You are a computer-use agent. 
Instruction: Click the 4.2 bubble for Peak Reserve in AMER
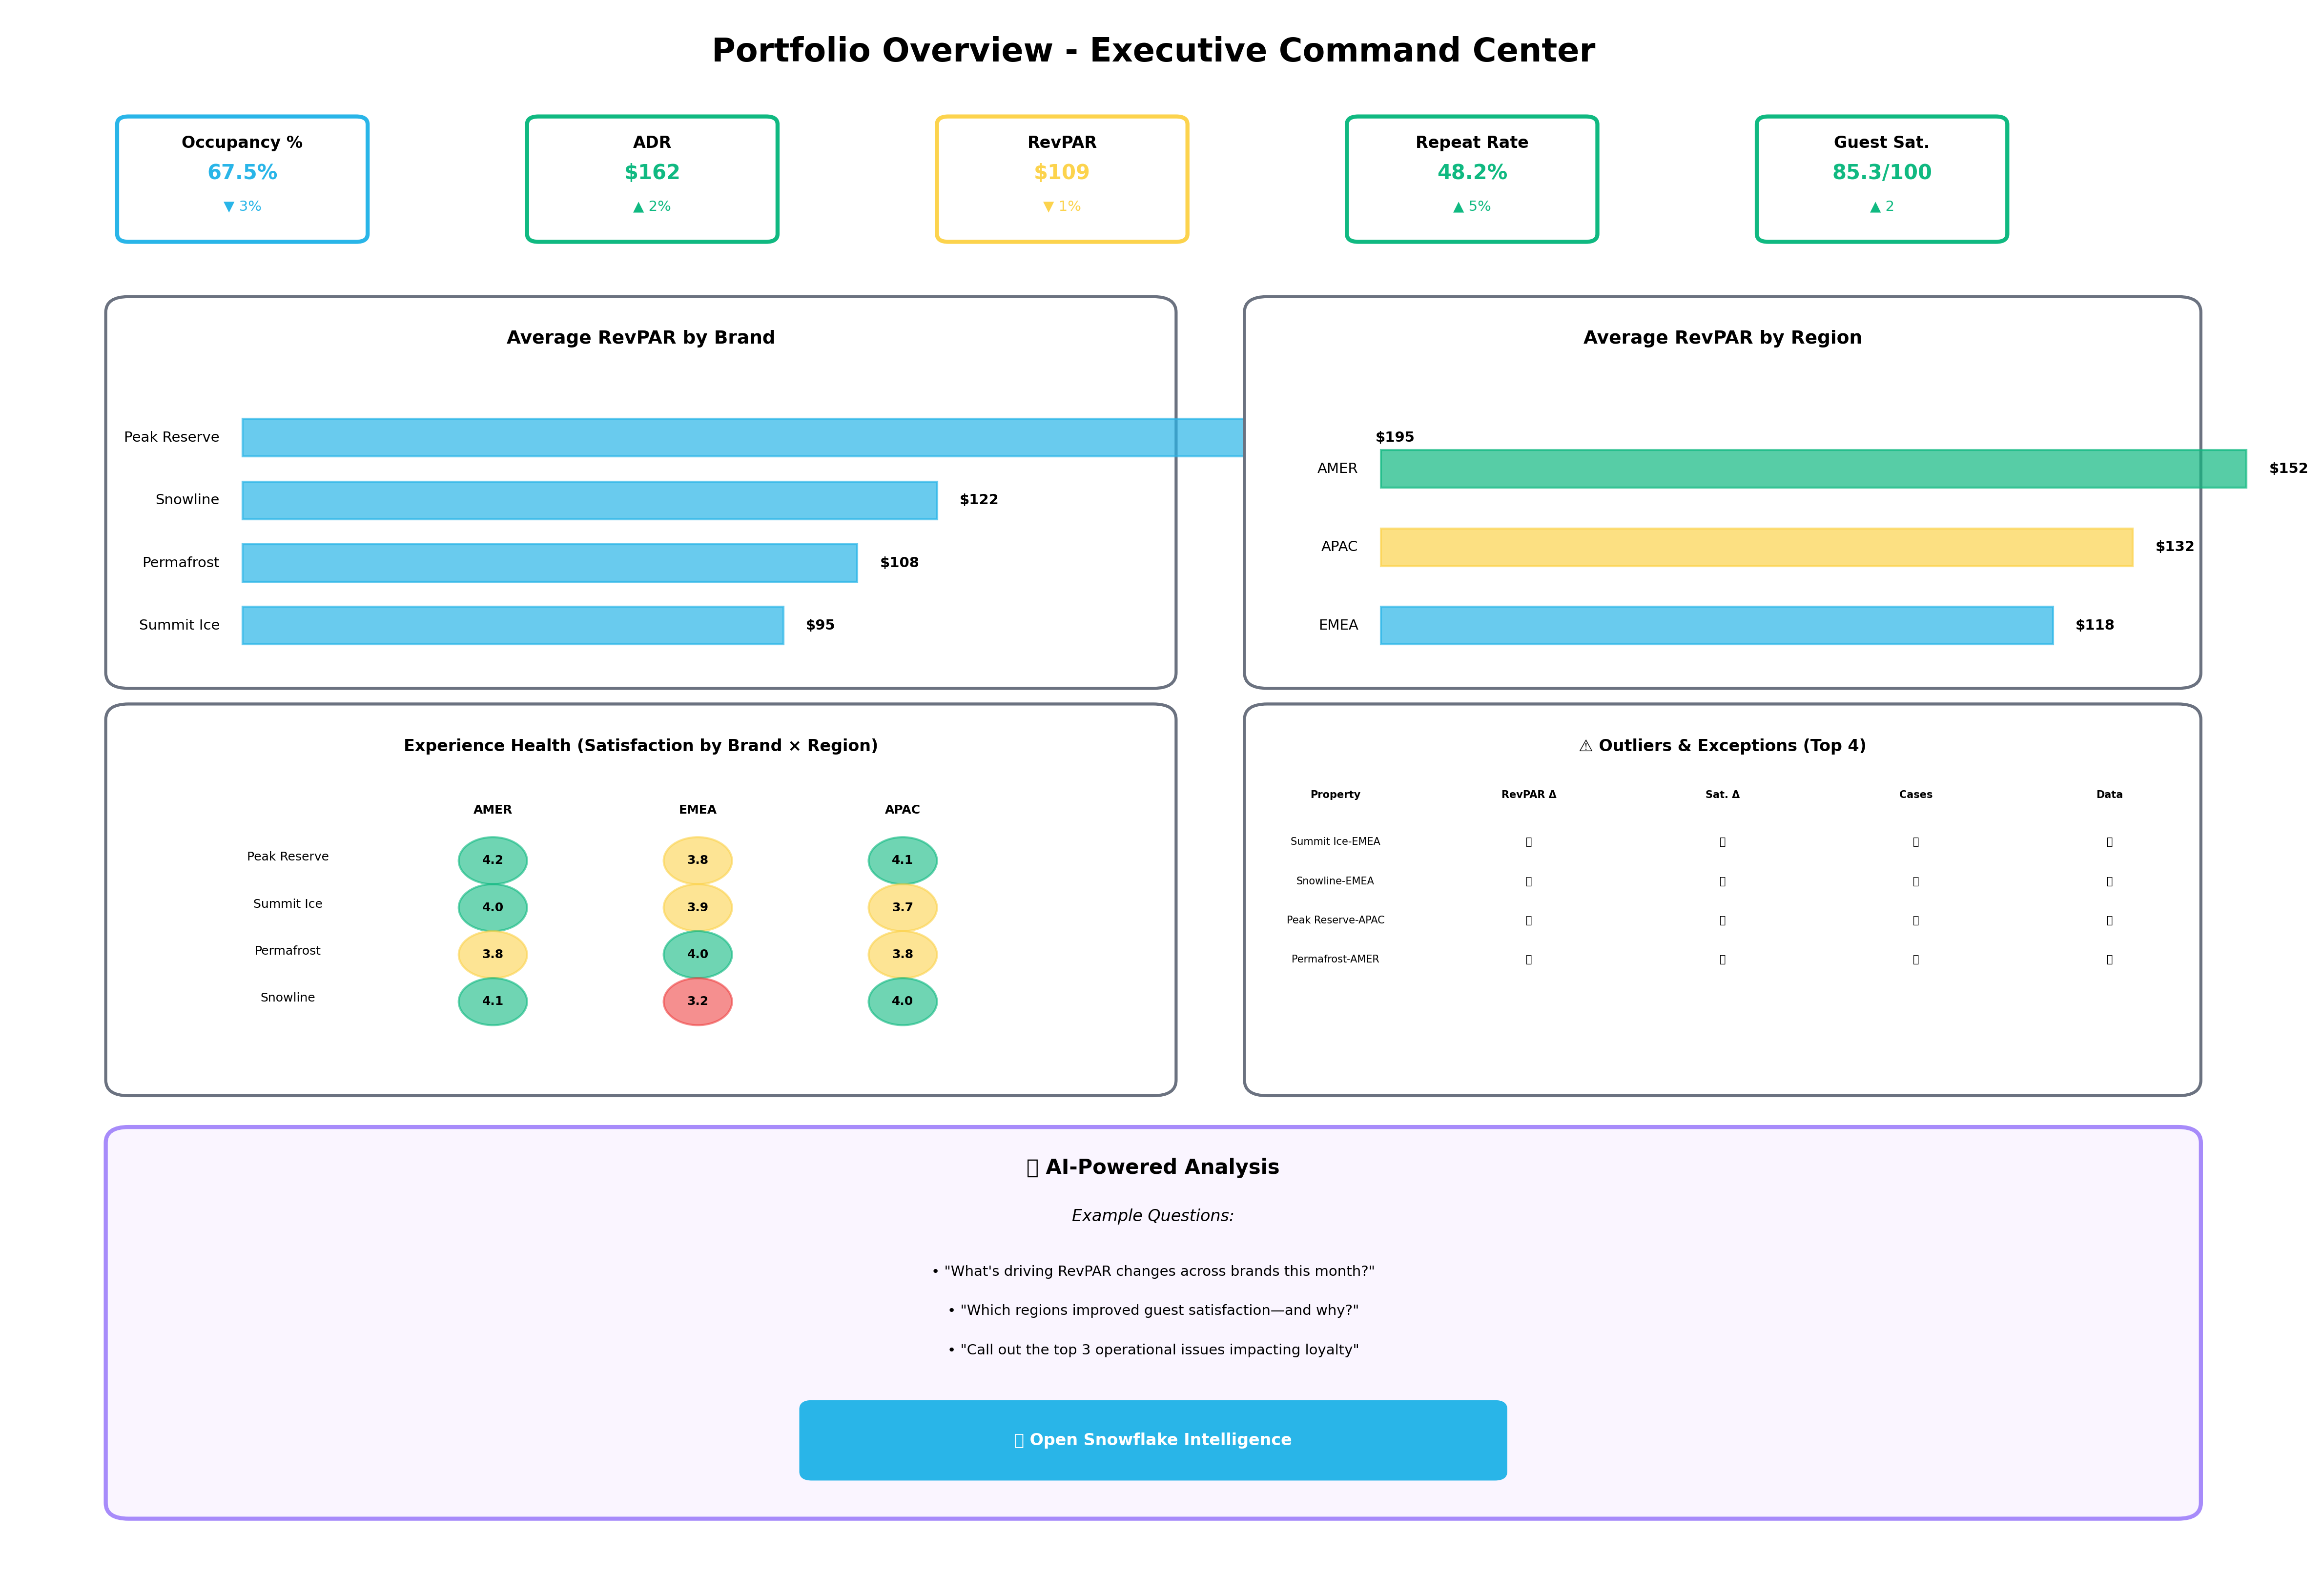pyautogui.click(x=492, y=858)
